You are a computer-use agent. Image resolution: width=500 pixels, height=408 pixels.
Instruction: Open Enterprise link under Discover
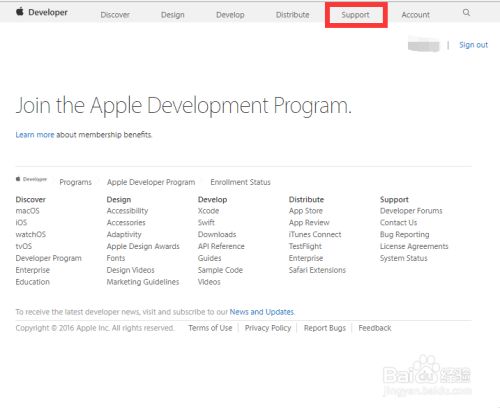(33, 270)
